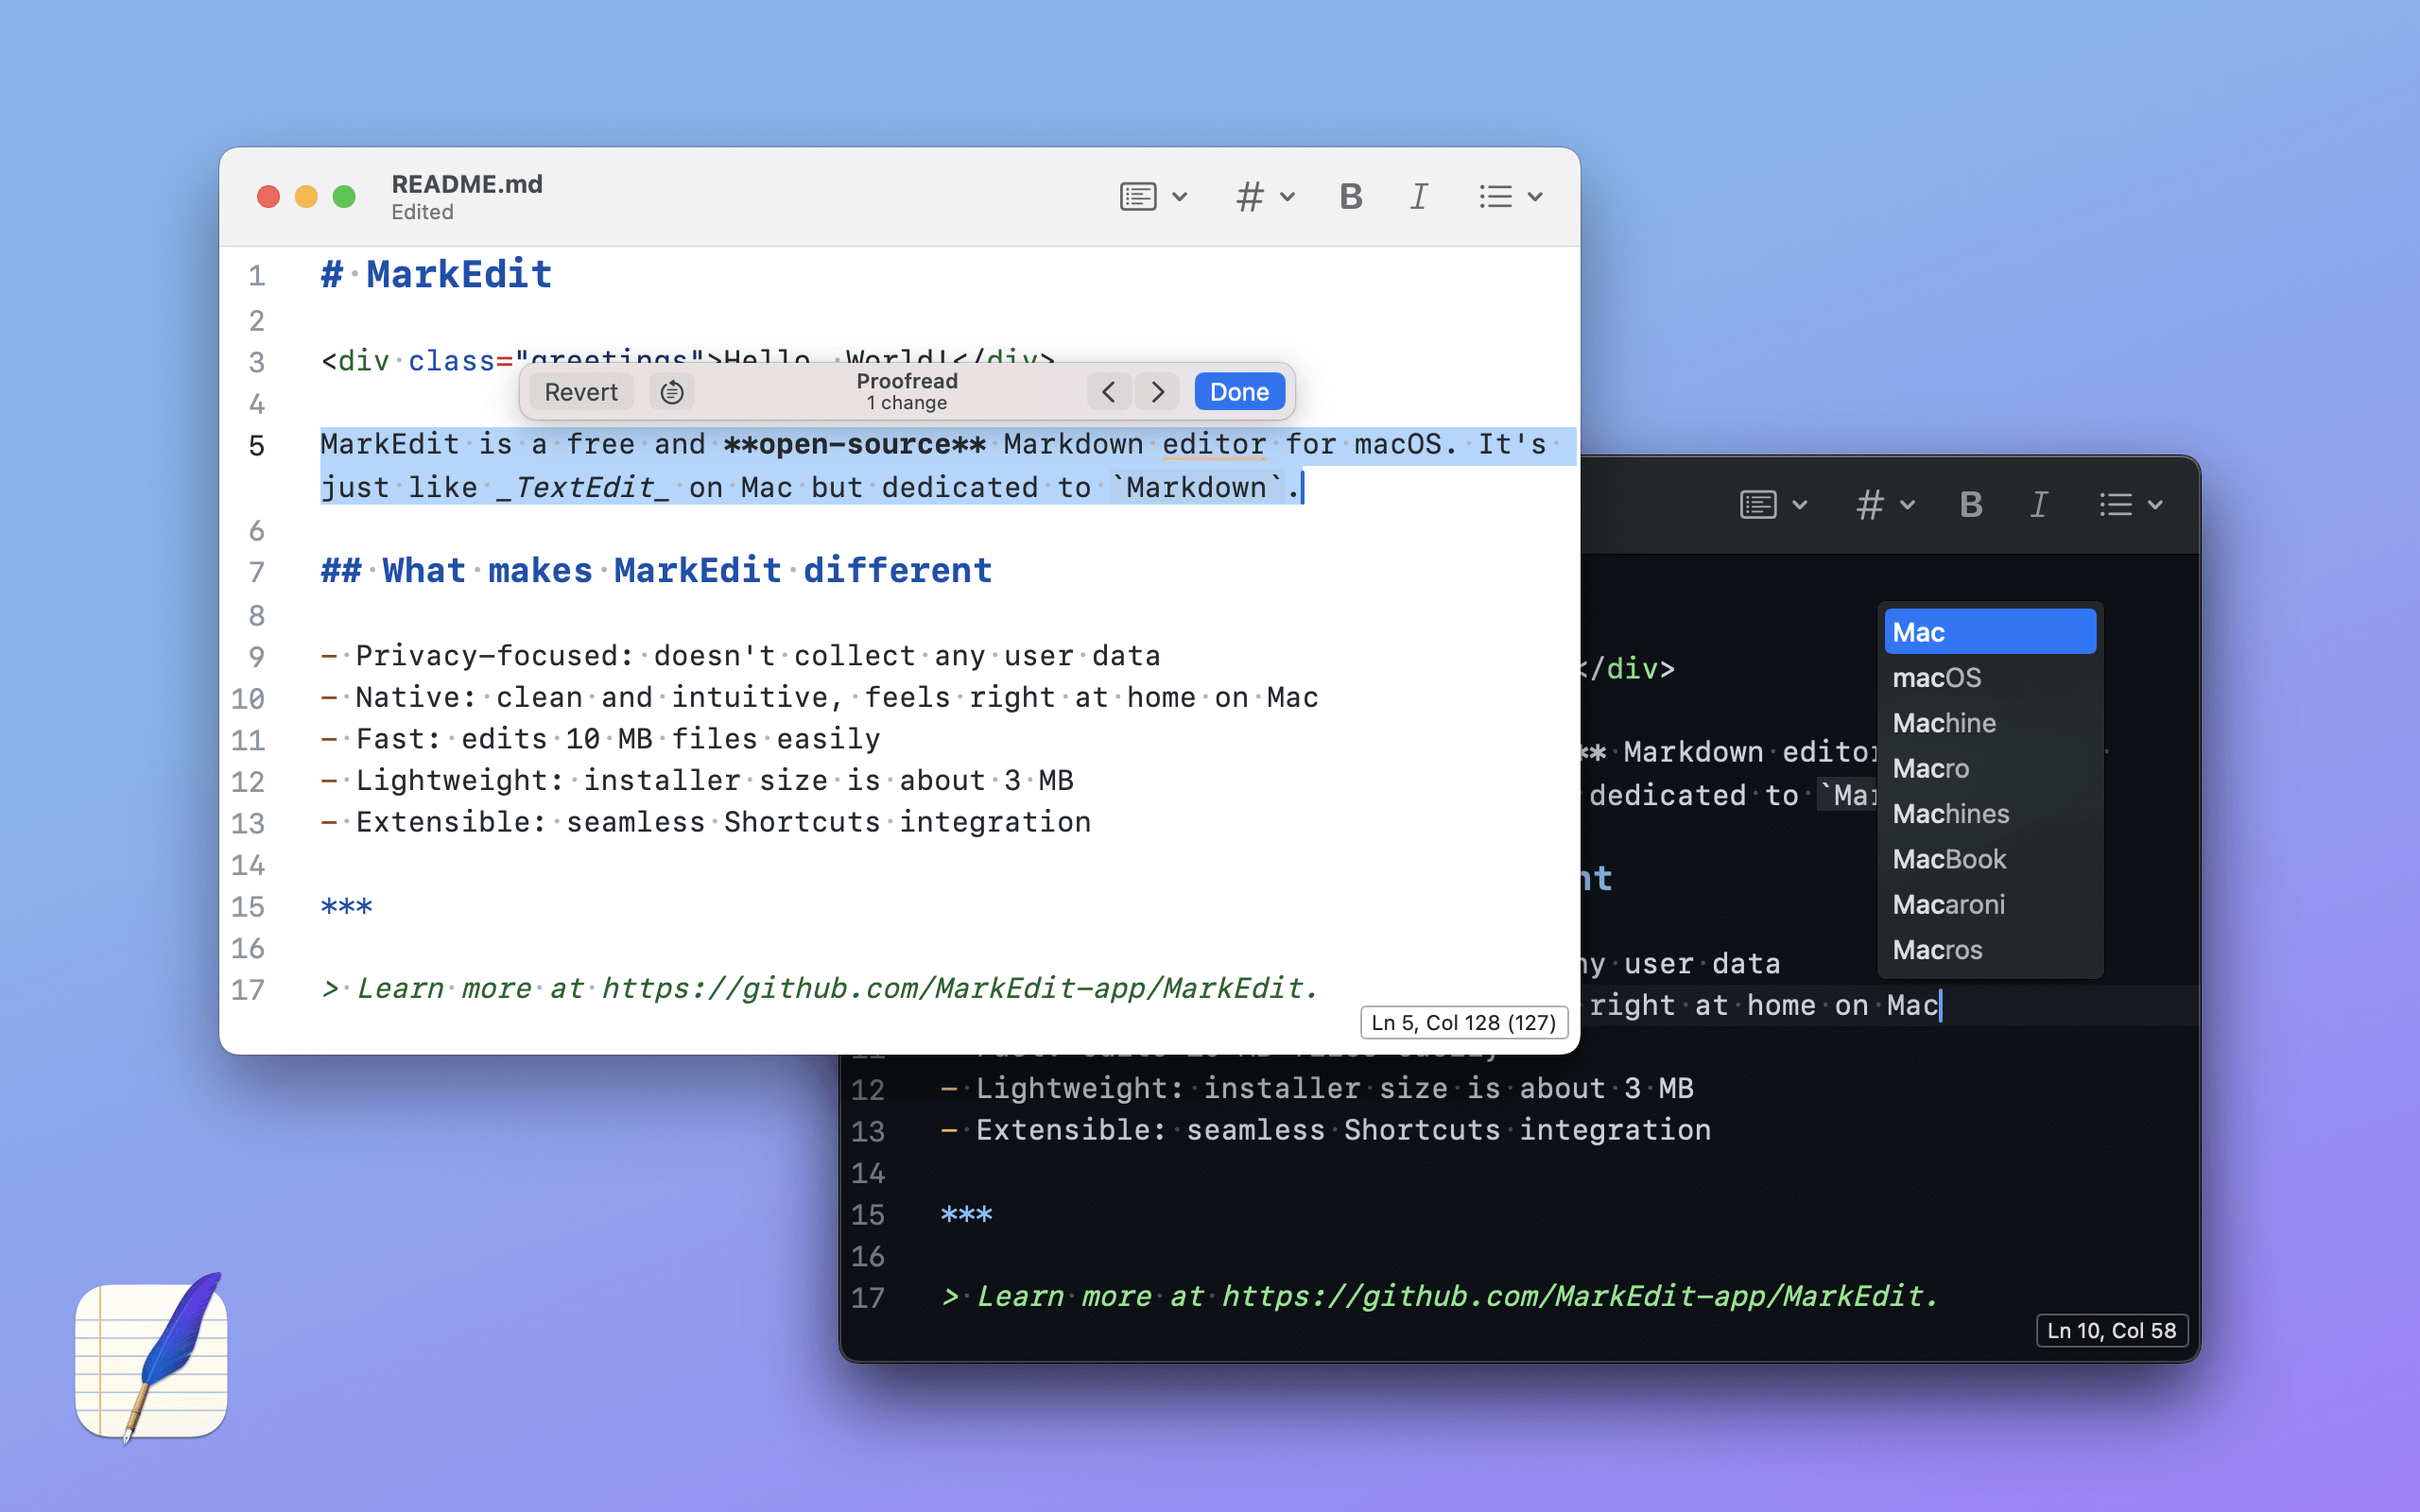The height and width of the screenshot is (1512, 2420).
Task: Click the heading hash icon in light window
Action: tap(1250, 197)
